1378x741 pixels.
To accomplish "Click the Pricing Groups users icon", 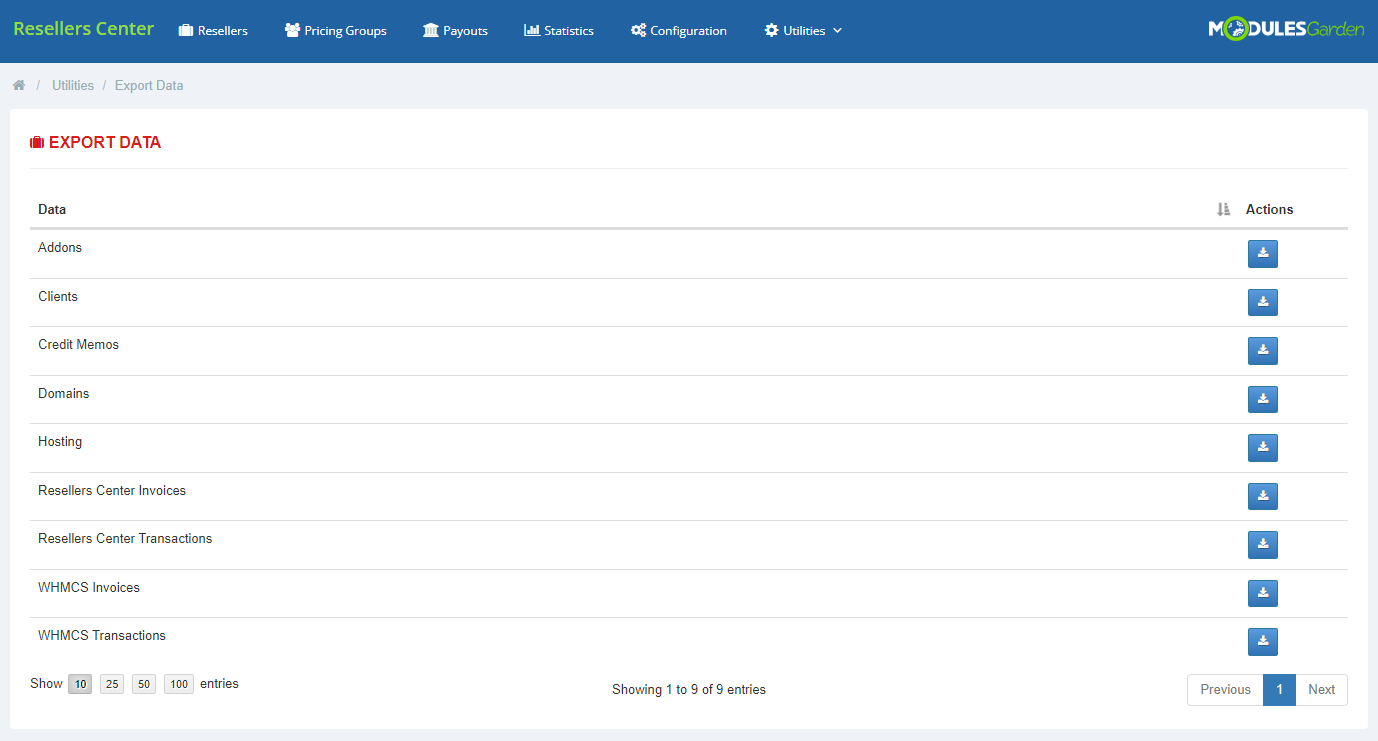I will tap(292, 30).
